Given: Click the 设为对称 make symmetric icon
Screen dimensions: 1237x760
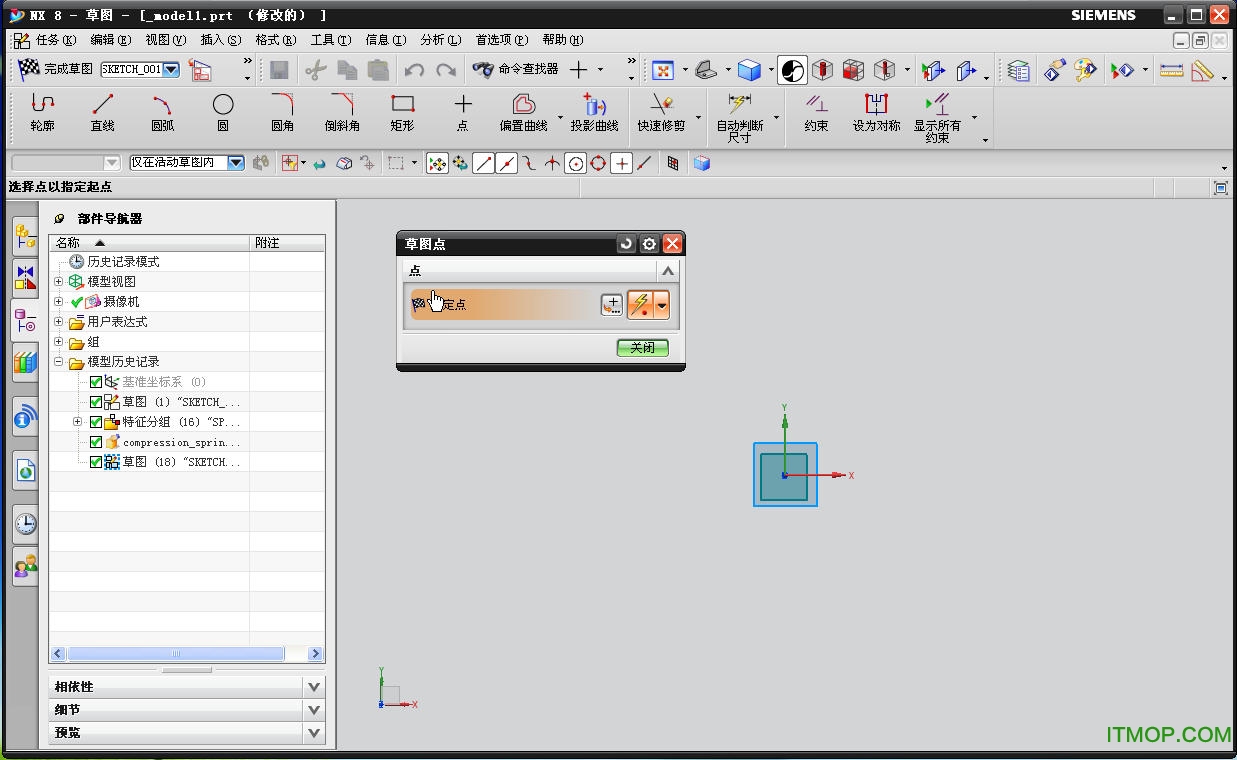Looking at the screenshot, I should click(876, 112).
